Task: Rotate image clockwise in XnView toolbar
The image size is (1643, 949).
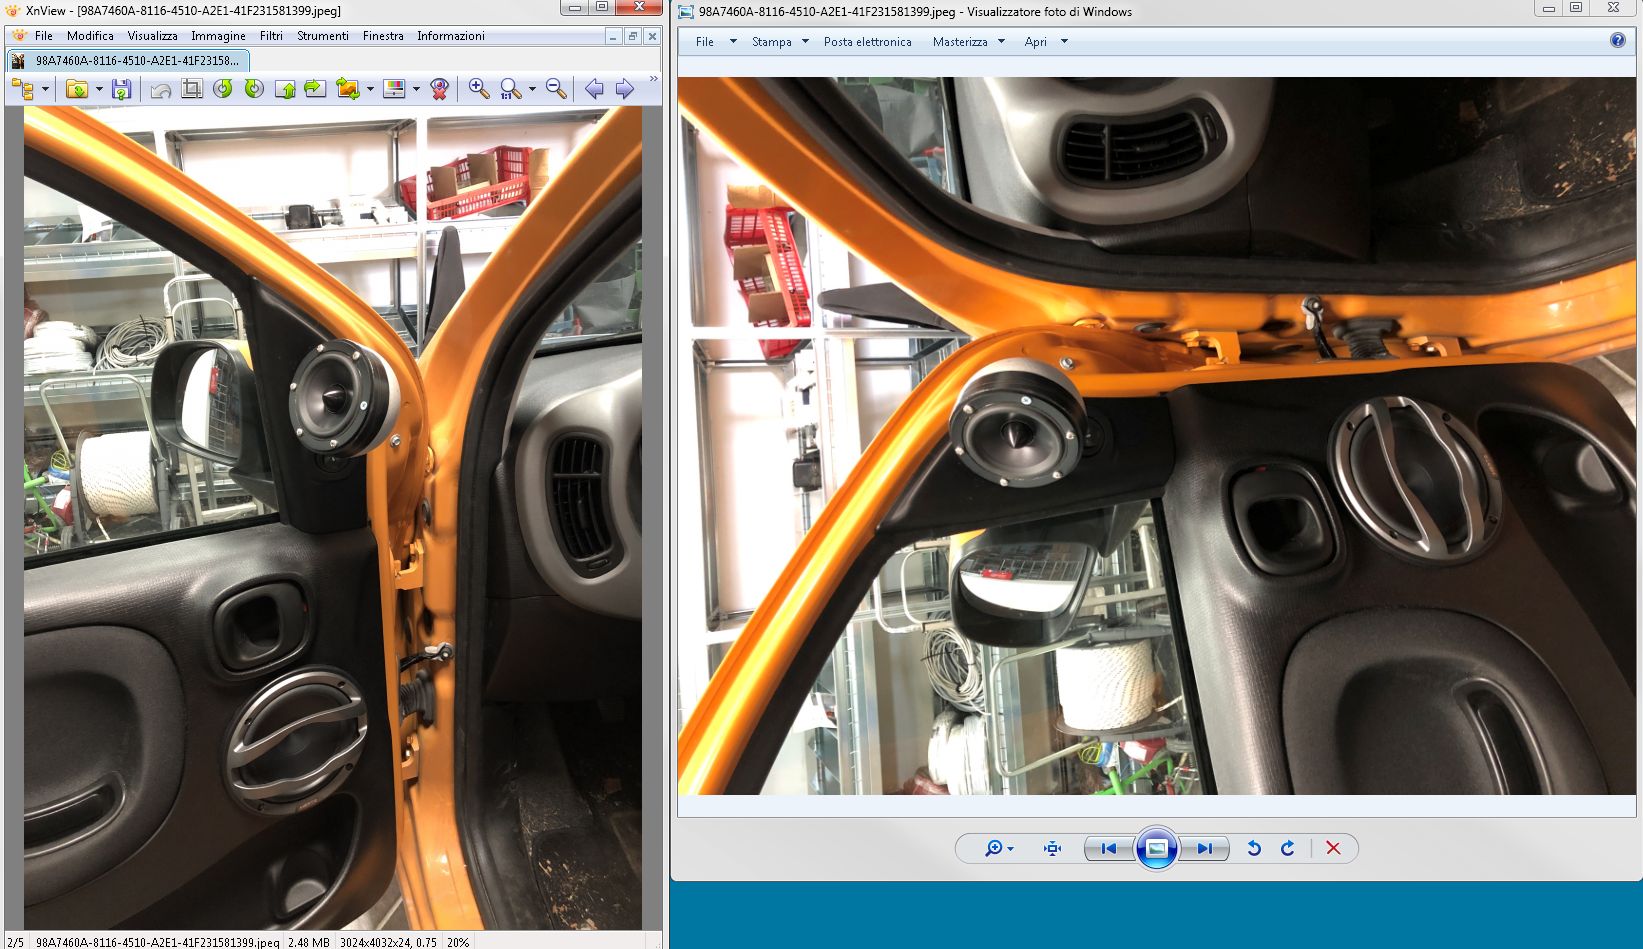Action: click(x=254, y=89)
